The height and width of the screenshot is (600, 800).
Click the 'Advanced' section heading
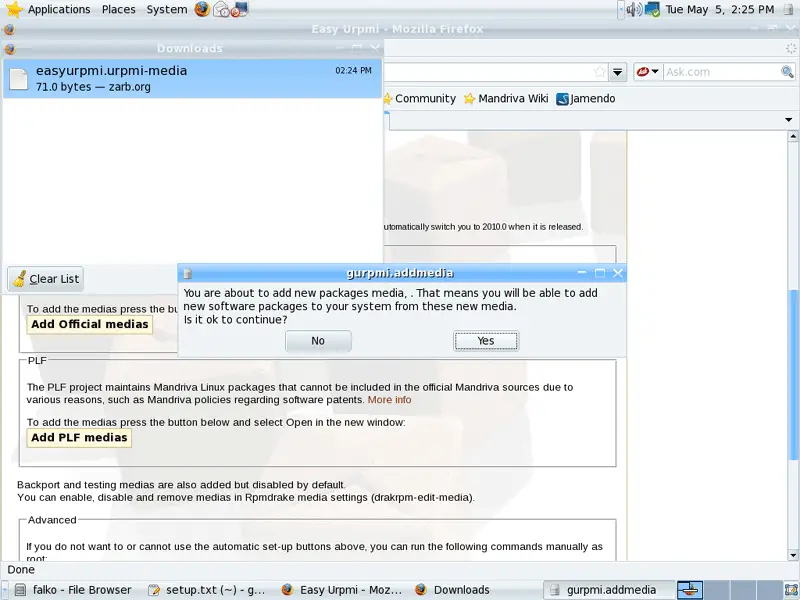(x=52, y=520)
